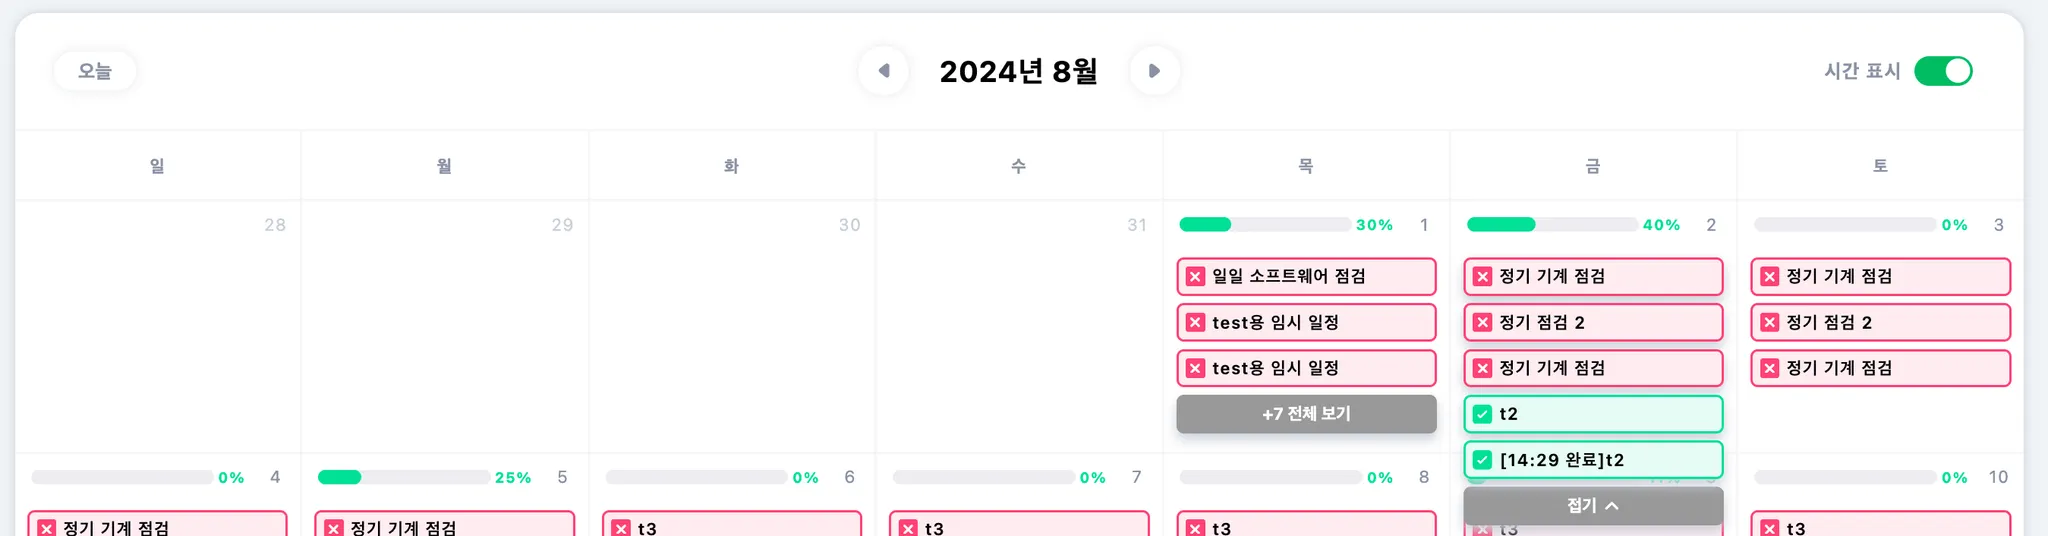This screenshot has height=536, width=2048.
Task: Click red X icon on Thursday's first test용 임시 일정
Action: (x=1195, y=323)
